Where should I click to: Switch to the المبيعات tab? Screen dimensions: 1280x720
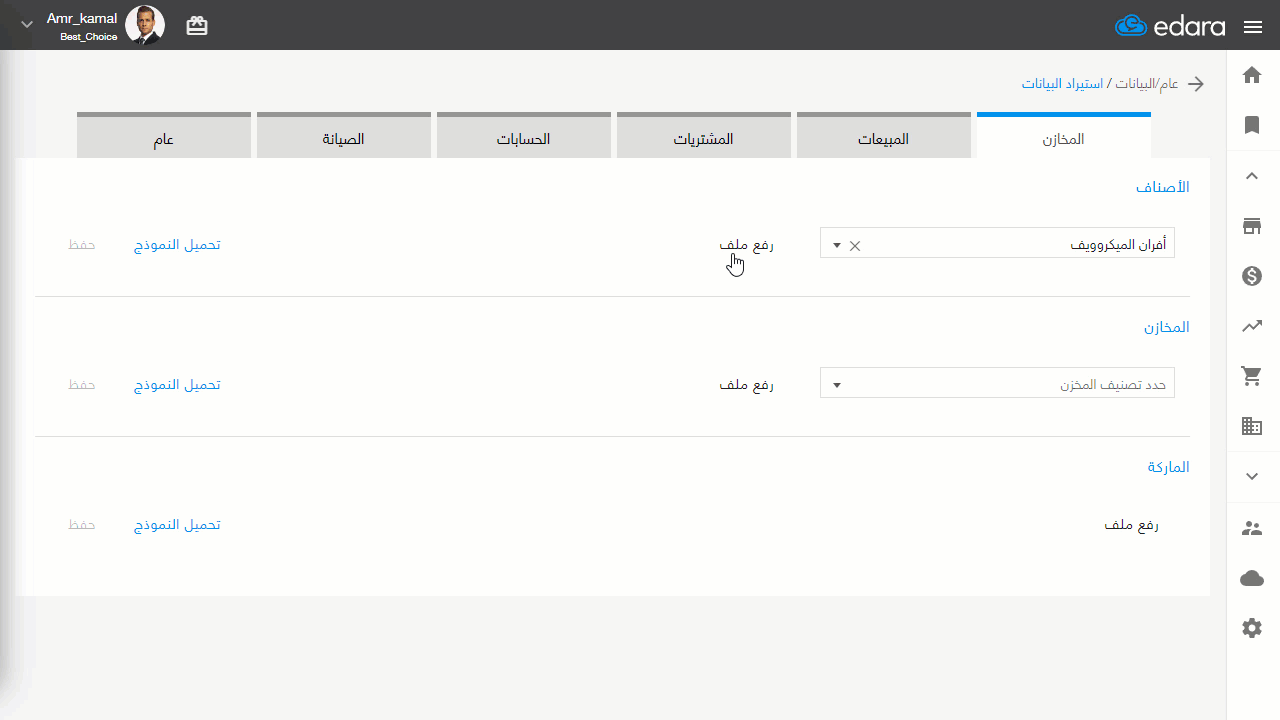[x=883, y=136]
